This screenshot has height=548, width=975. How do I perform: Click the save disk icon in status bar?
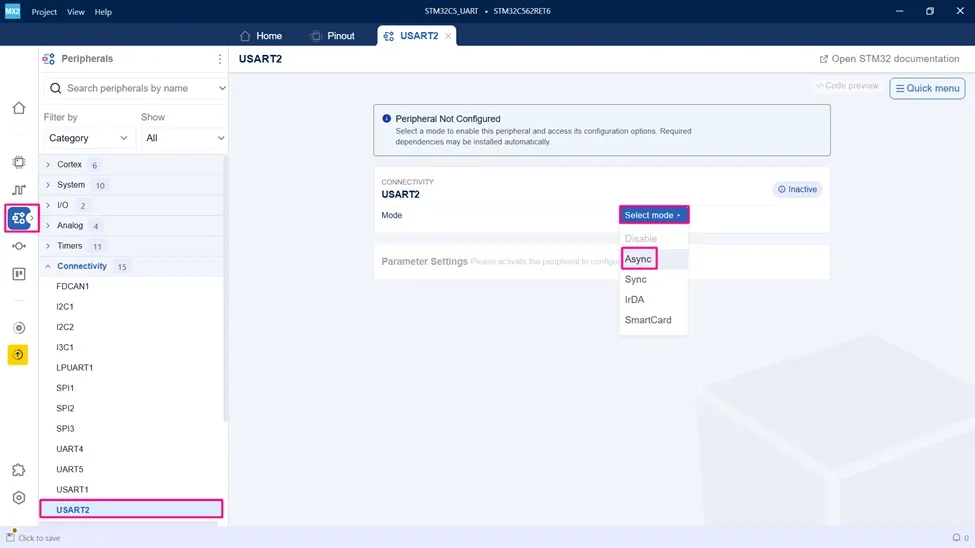(10, 537)
